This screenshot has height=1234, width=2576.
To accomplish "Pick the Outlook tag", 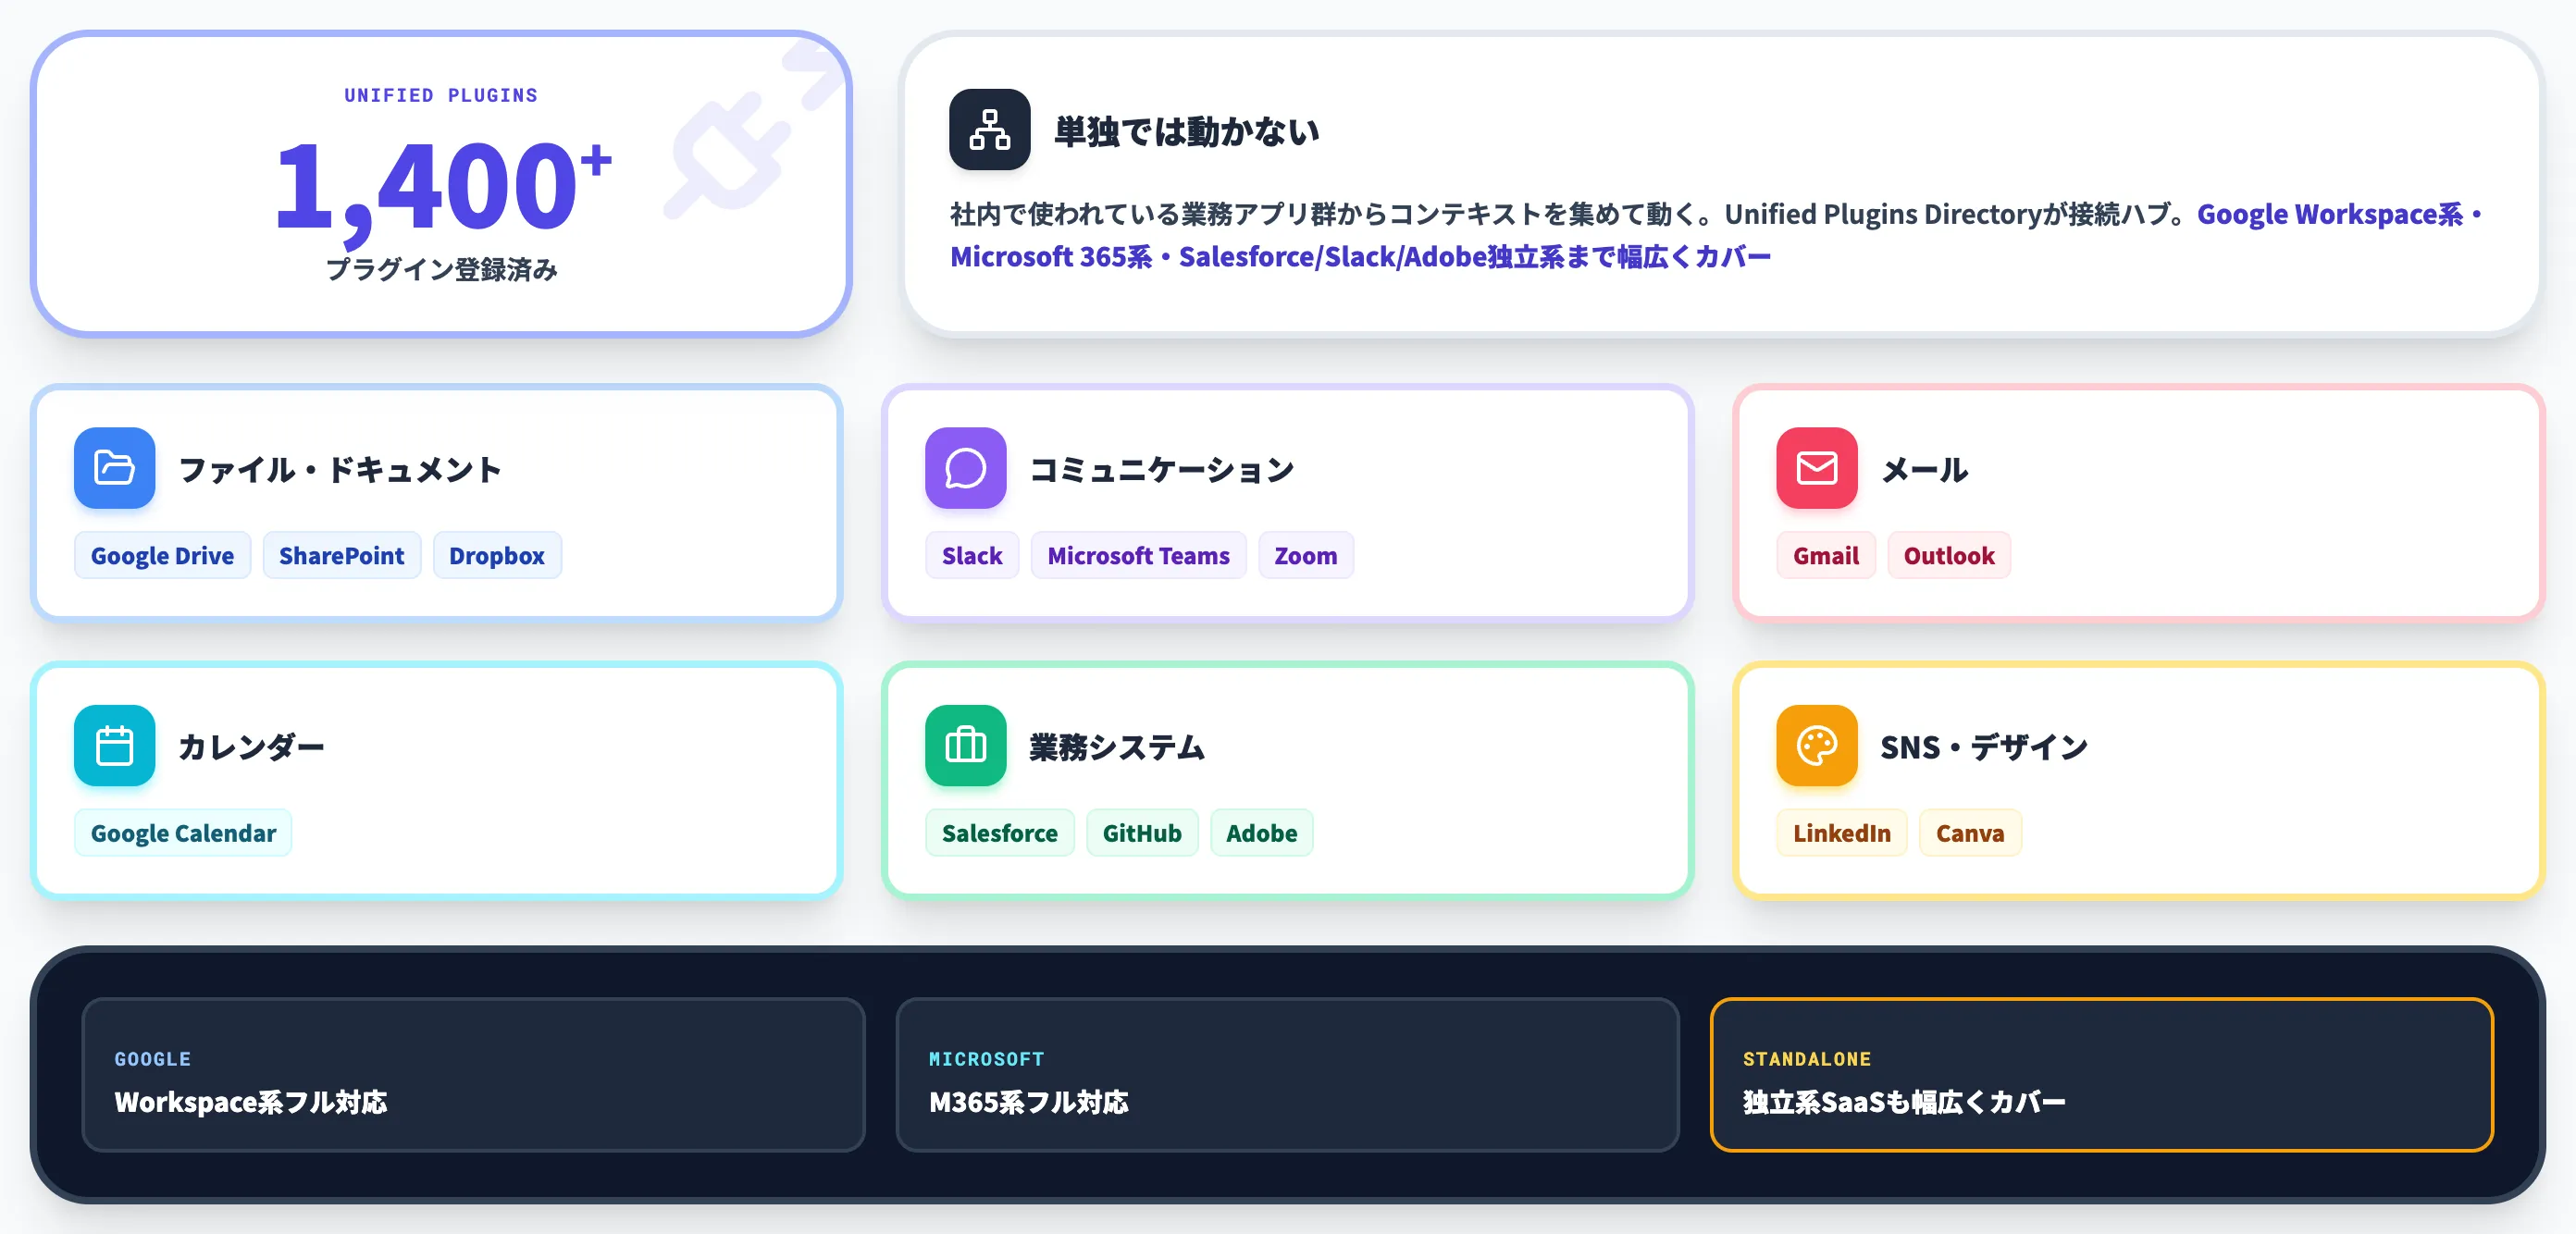I will 1948,555.
